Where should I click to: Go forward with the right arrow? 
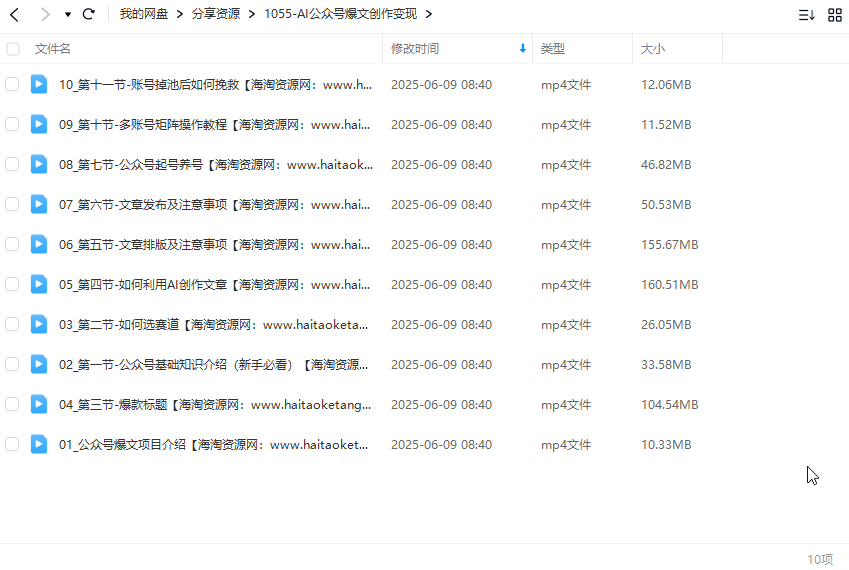pyautogui.click(x=45, y=15)
